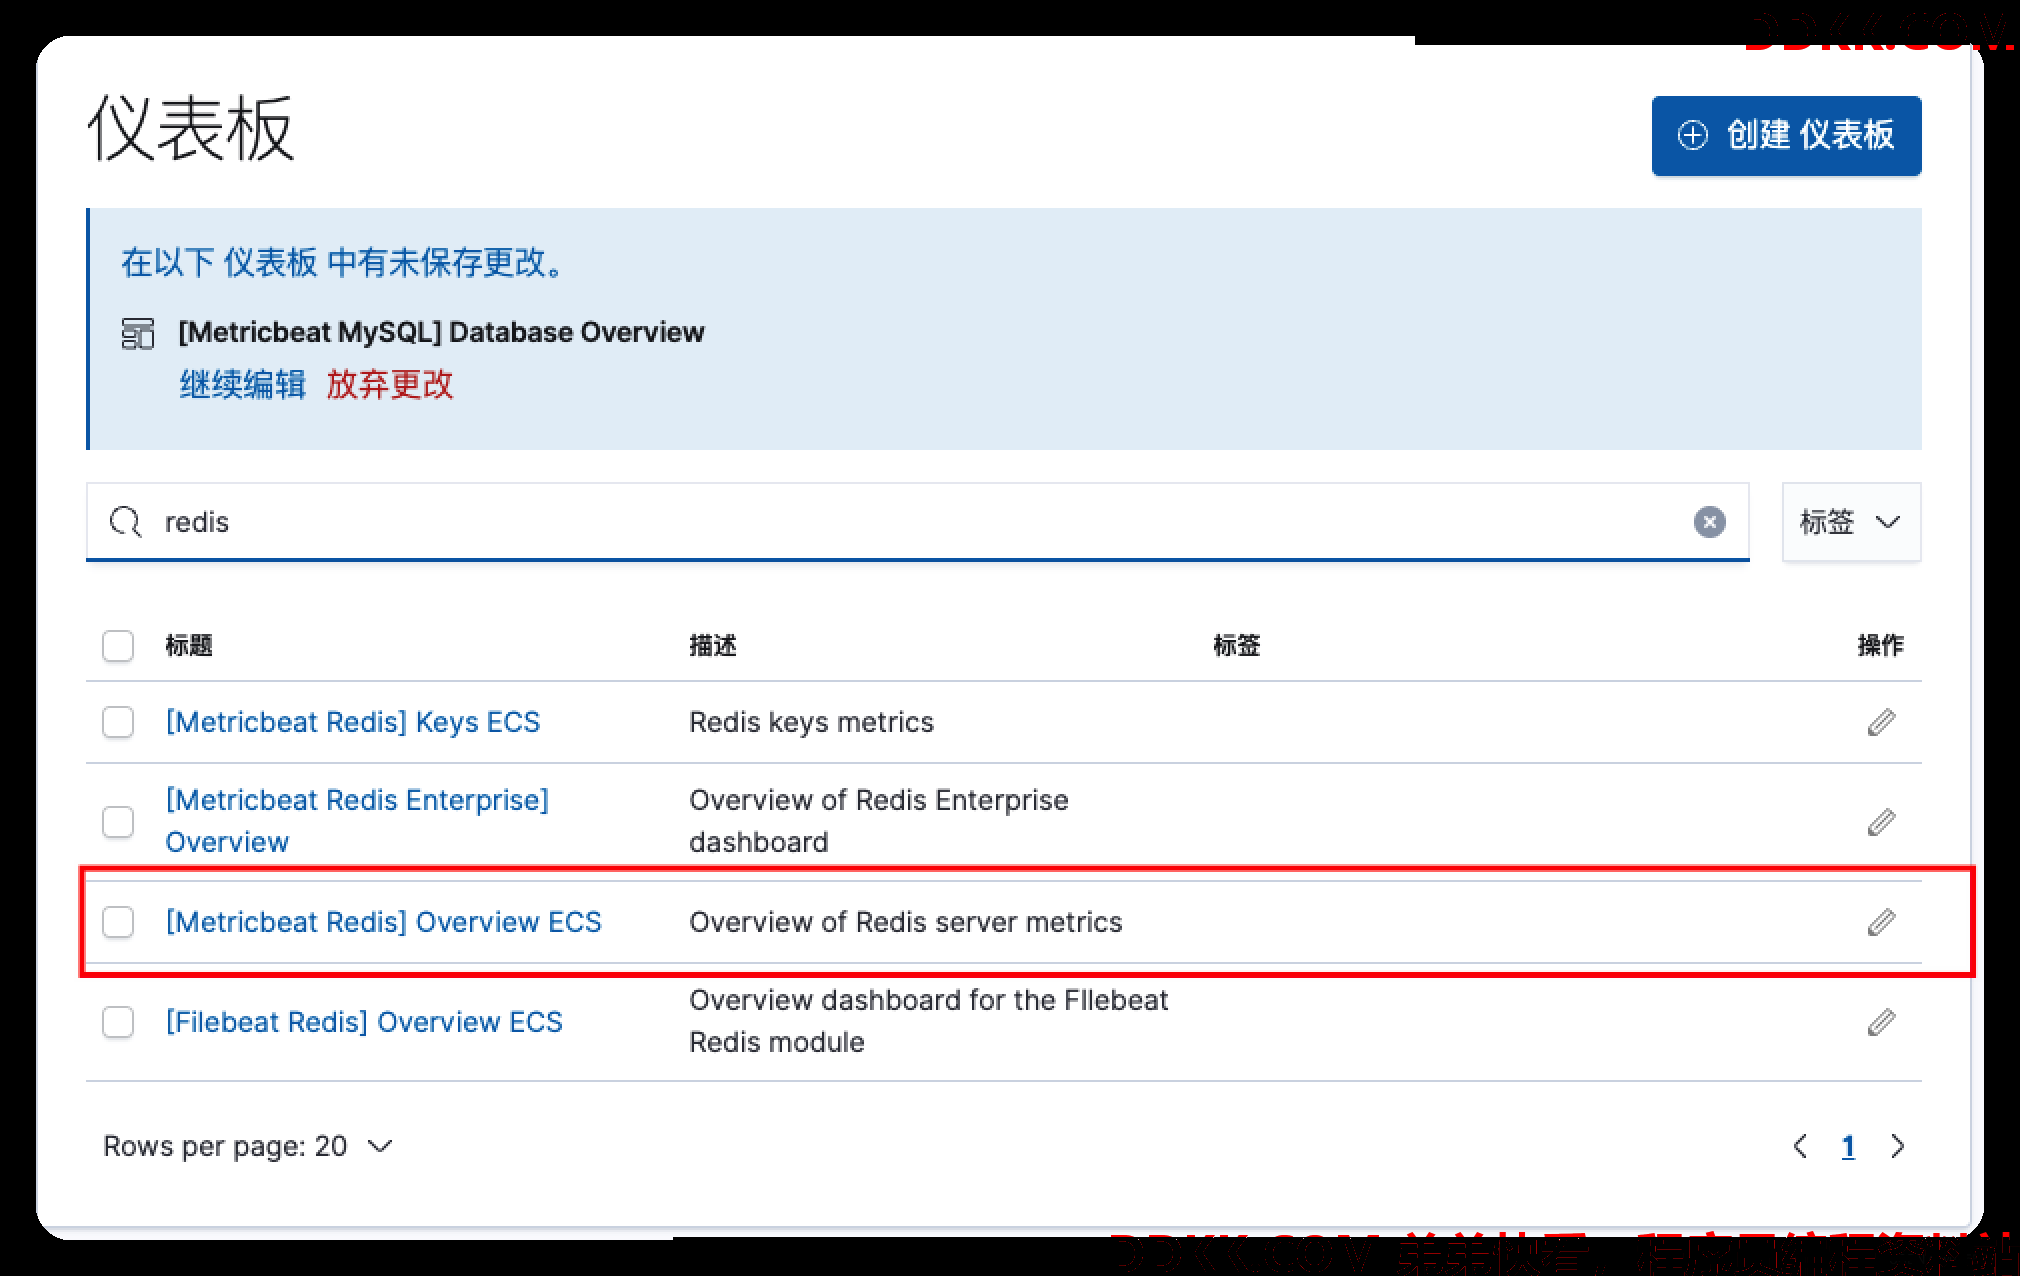2020x1276 pixels.
Task: Open [Metricbeat Redis] Keys ECS dashboard
Action: pos(353,722)
